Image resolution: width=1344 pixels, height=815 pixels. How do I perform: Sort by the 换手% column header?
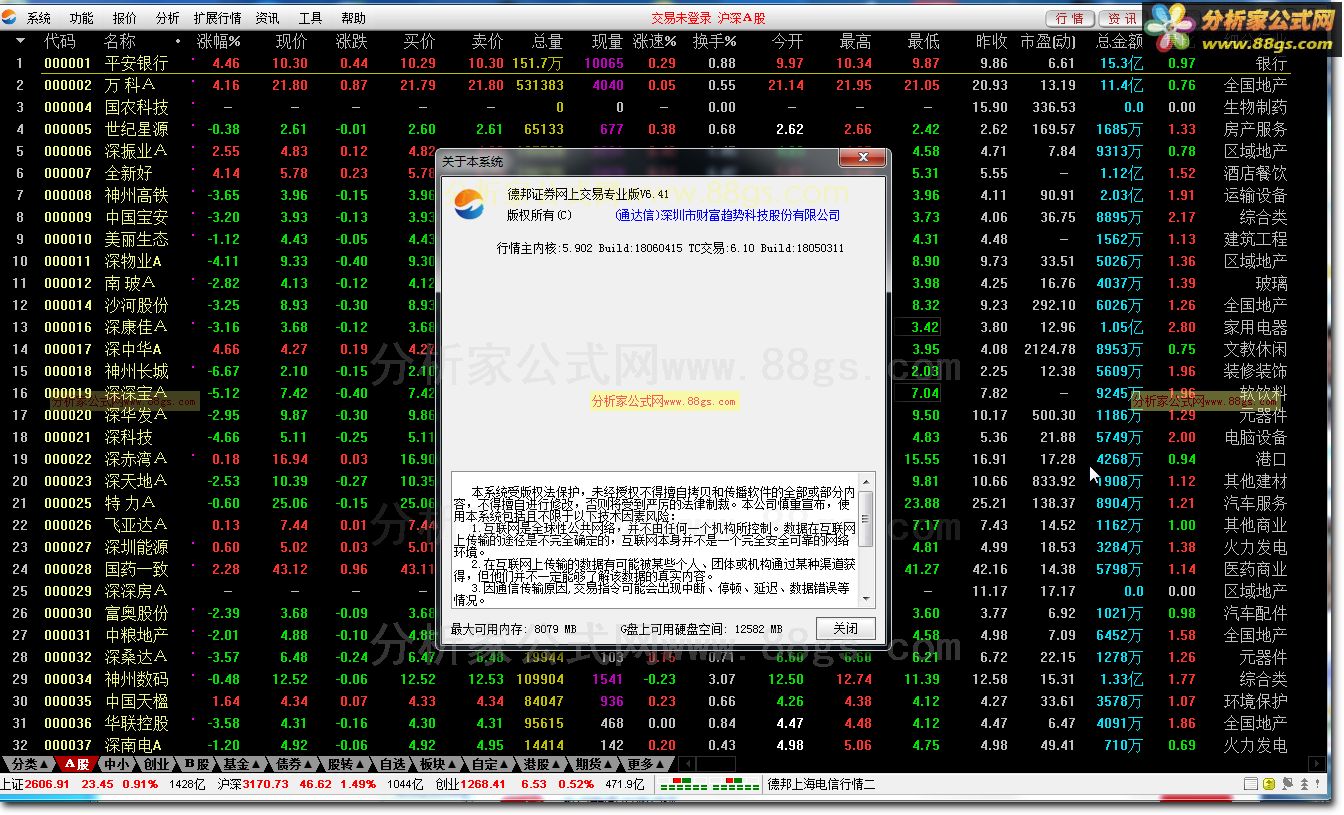(714, 41)
